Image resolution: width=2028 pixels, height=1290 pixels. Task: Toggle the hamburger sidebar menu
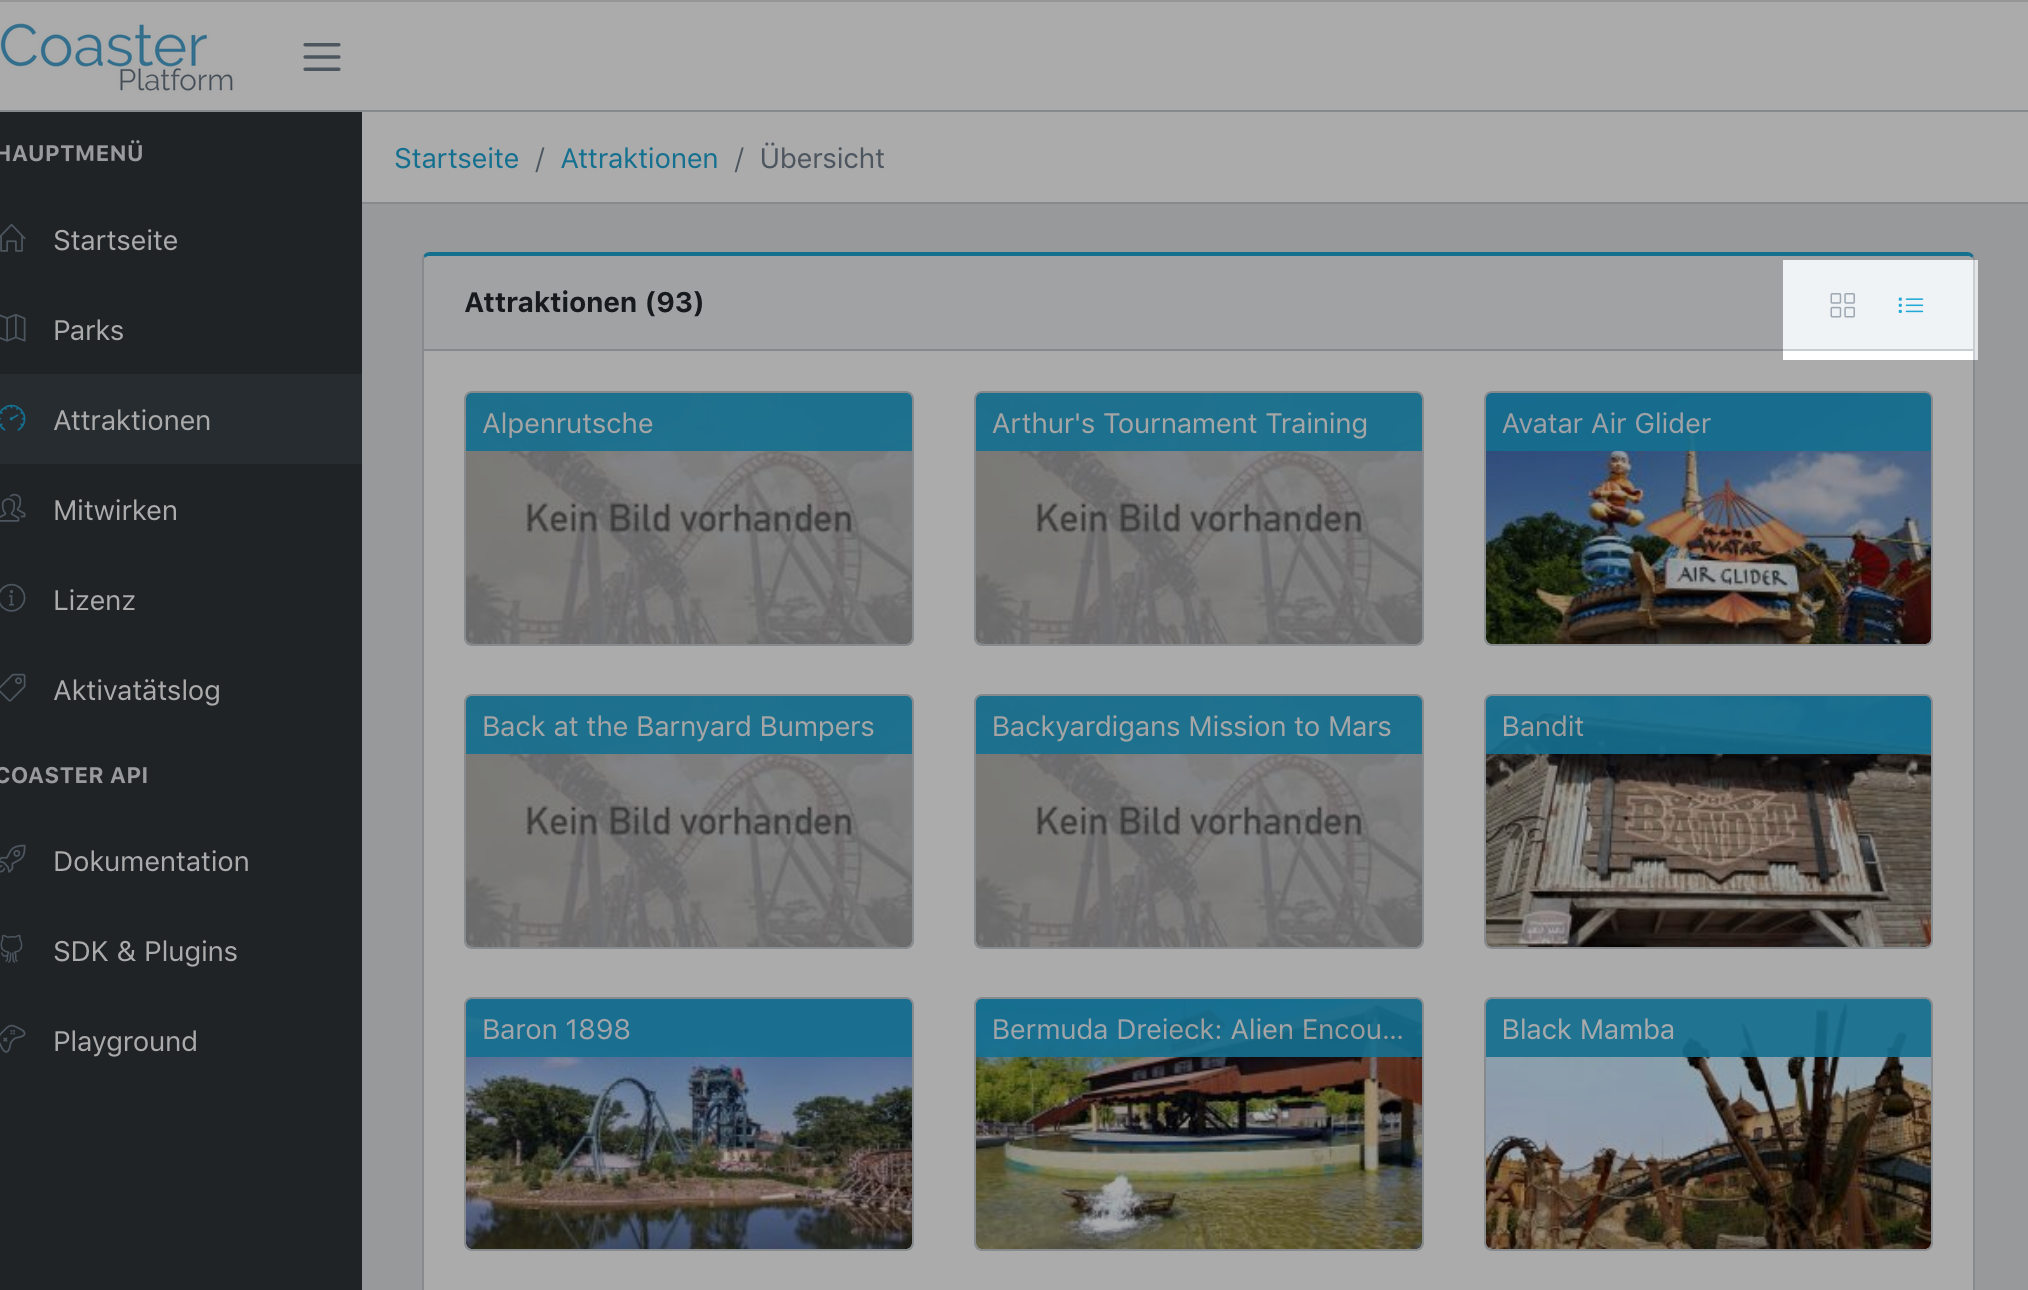coord(322,57)
